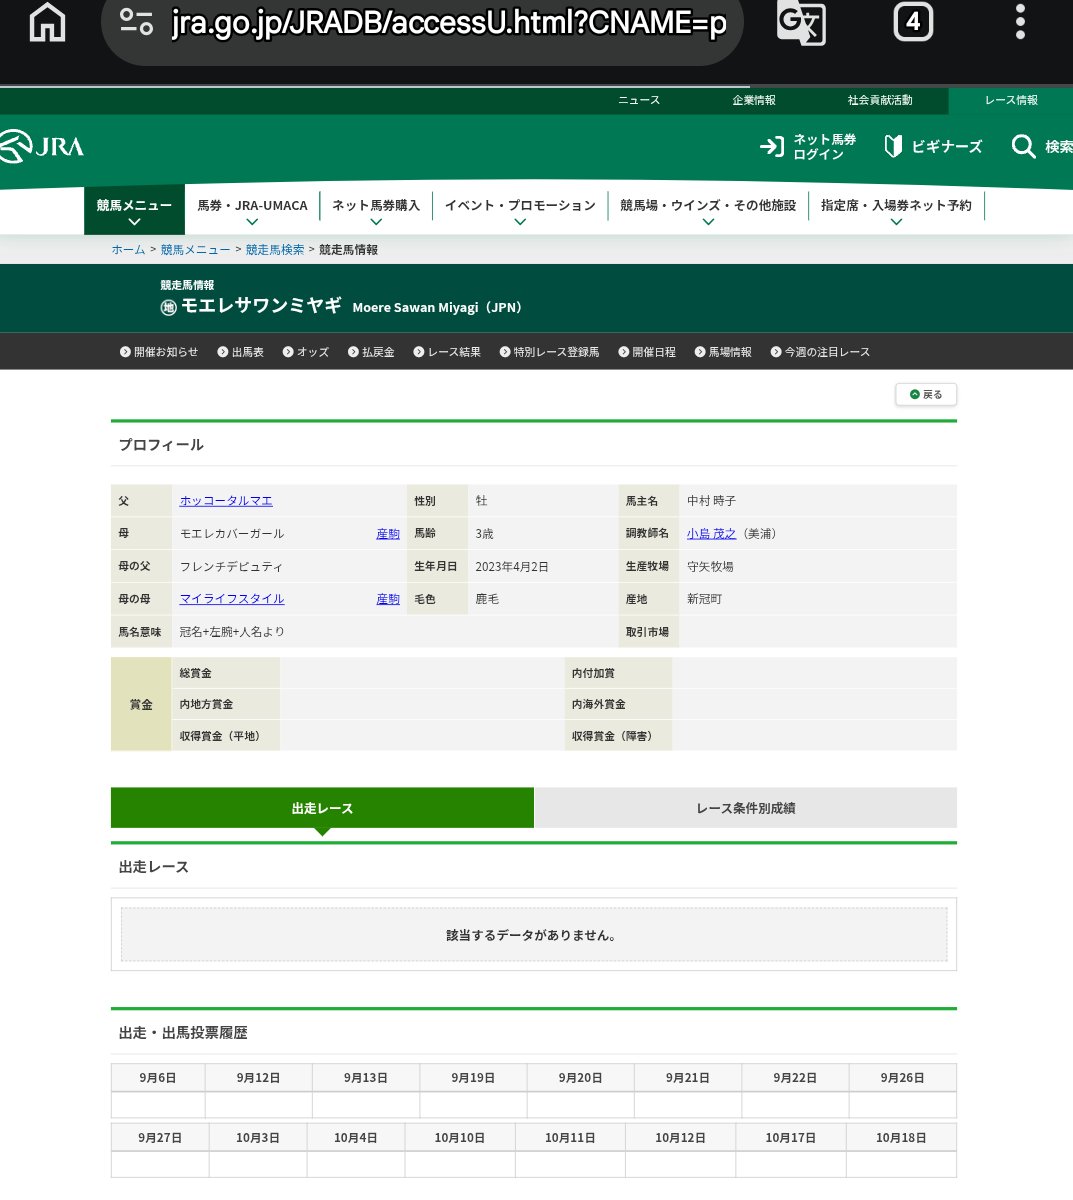Click the JRA logo
1073x1200 pixels.
(x=42, y=147)
